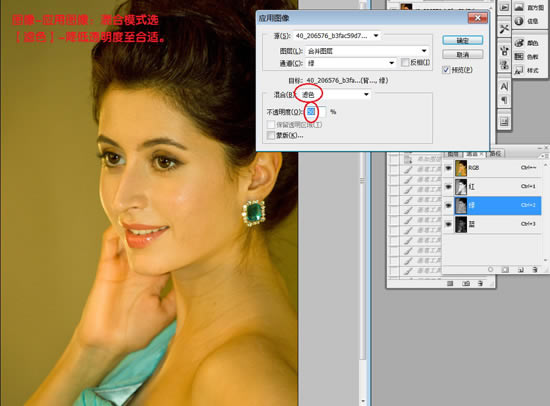Open the Layer dropdown showing 合并图层
550x406 pixels.
click(x=367, y=51)
